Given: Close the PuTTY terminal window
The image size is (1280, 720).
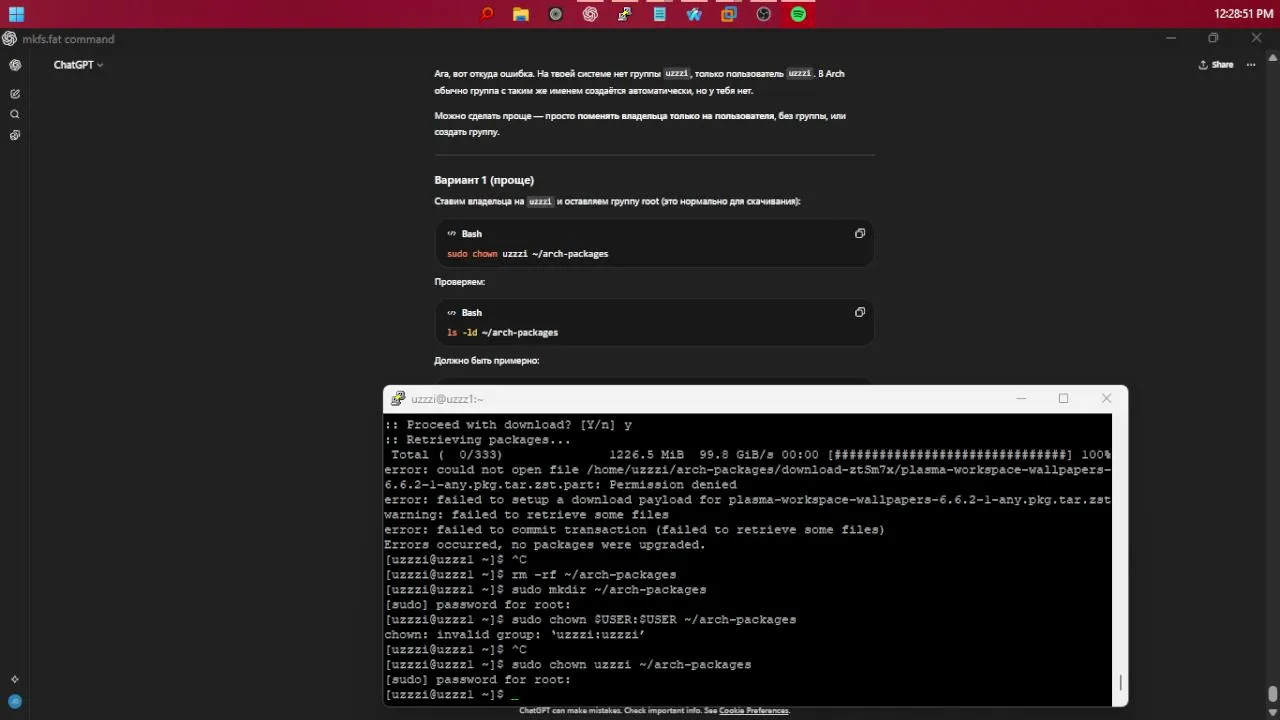Looking at the screenshot, I should pos(1106,398).
